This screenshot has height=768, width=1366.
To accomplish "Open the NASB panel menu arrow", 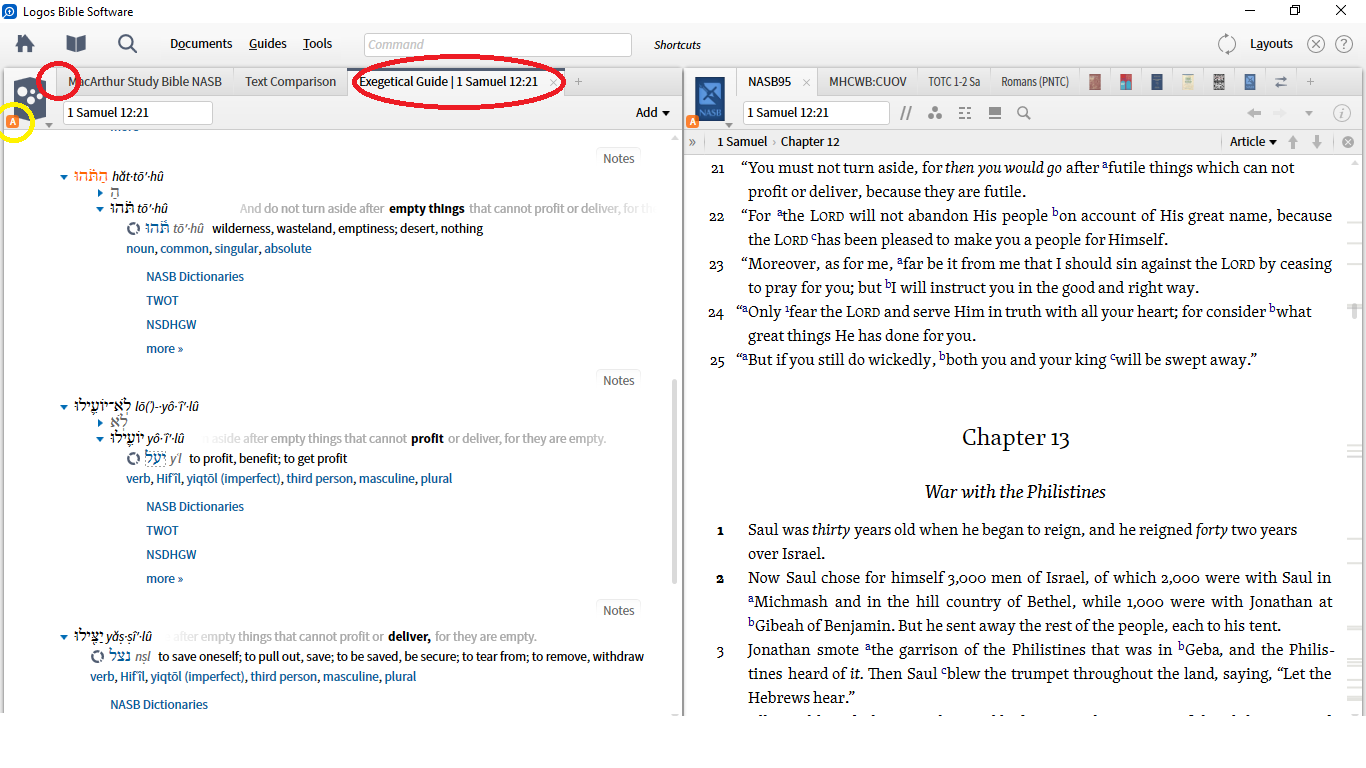I will pyautogui.click(x=731, y=126).
